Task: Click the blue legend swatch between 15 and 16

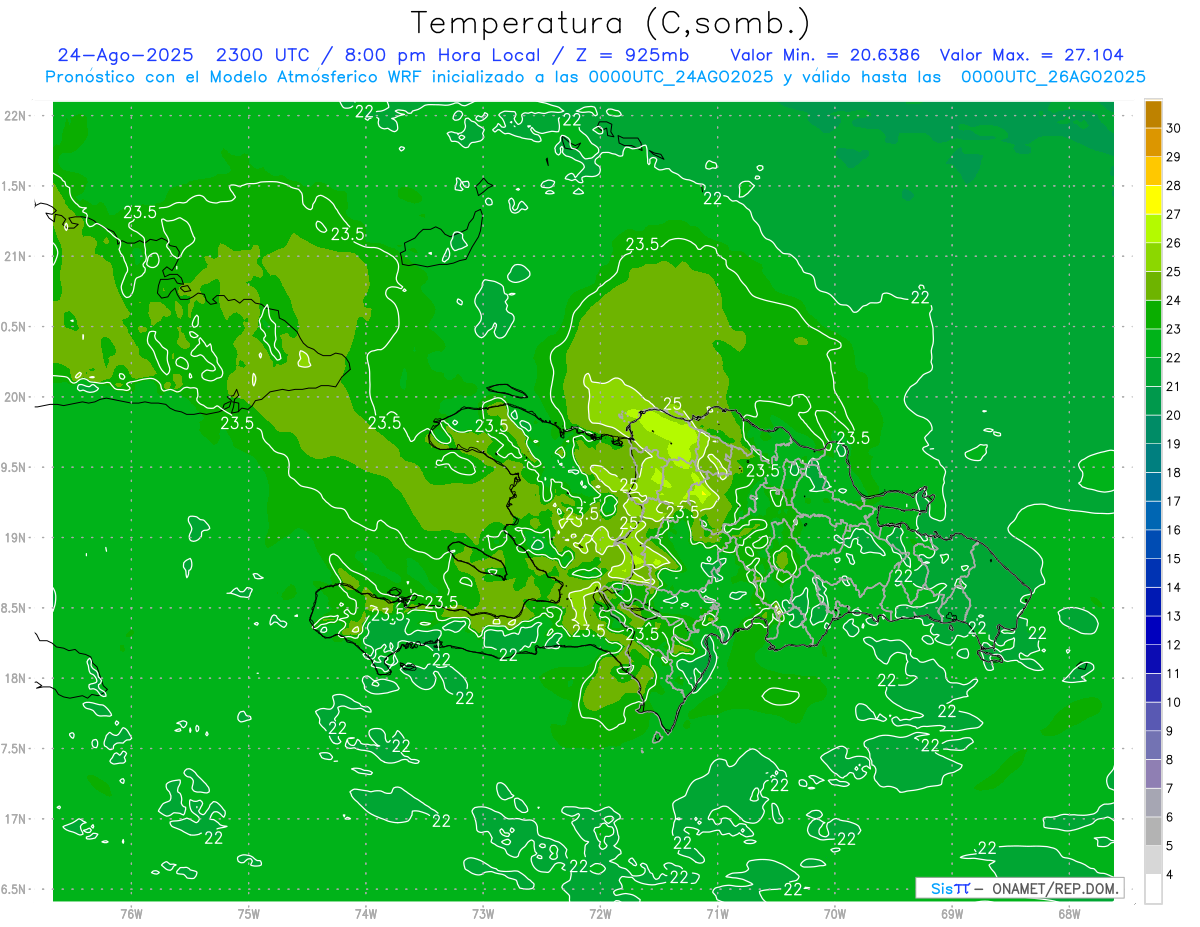Action: 1153,545
